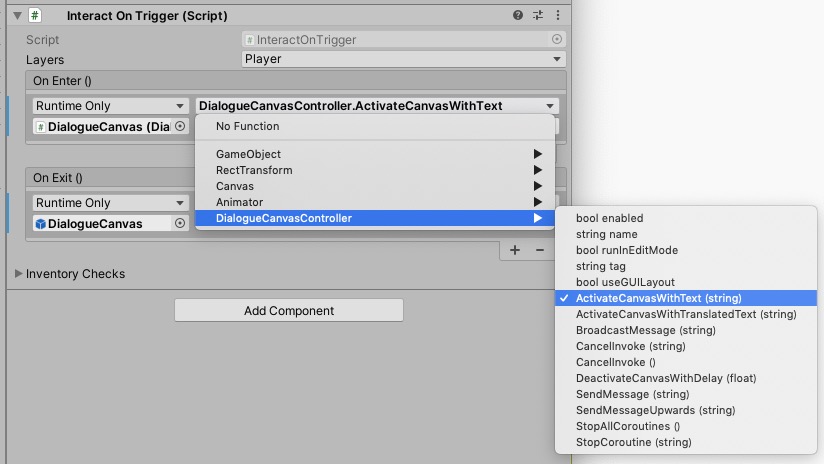Open object picker for On Exit DialogueCanvas
Screen dimensions: 824x464
180,224
